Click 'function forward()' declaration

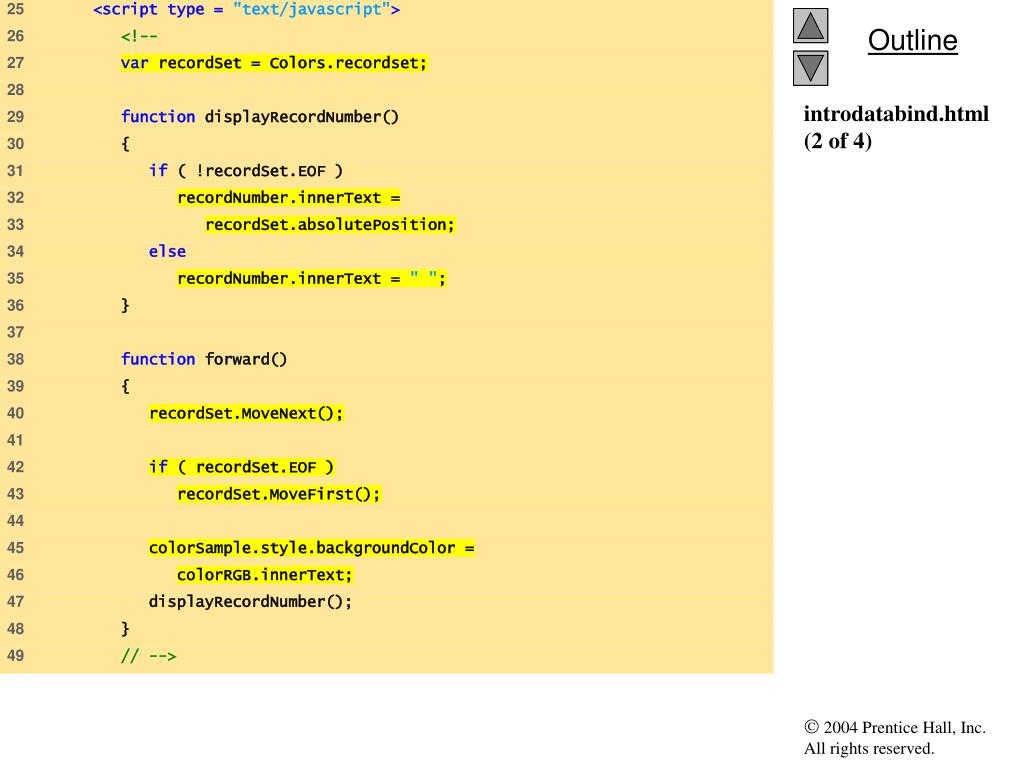click(204, 359)
